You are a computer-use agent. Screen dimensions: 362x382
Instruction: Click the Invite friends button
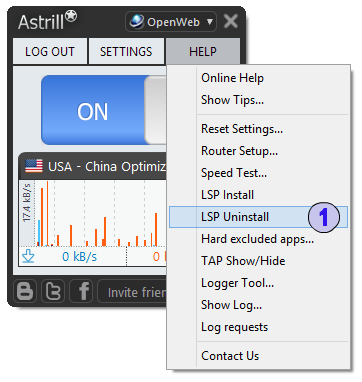coord(133,291)
